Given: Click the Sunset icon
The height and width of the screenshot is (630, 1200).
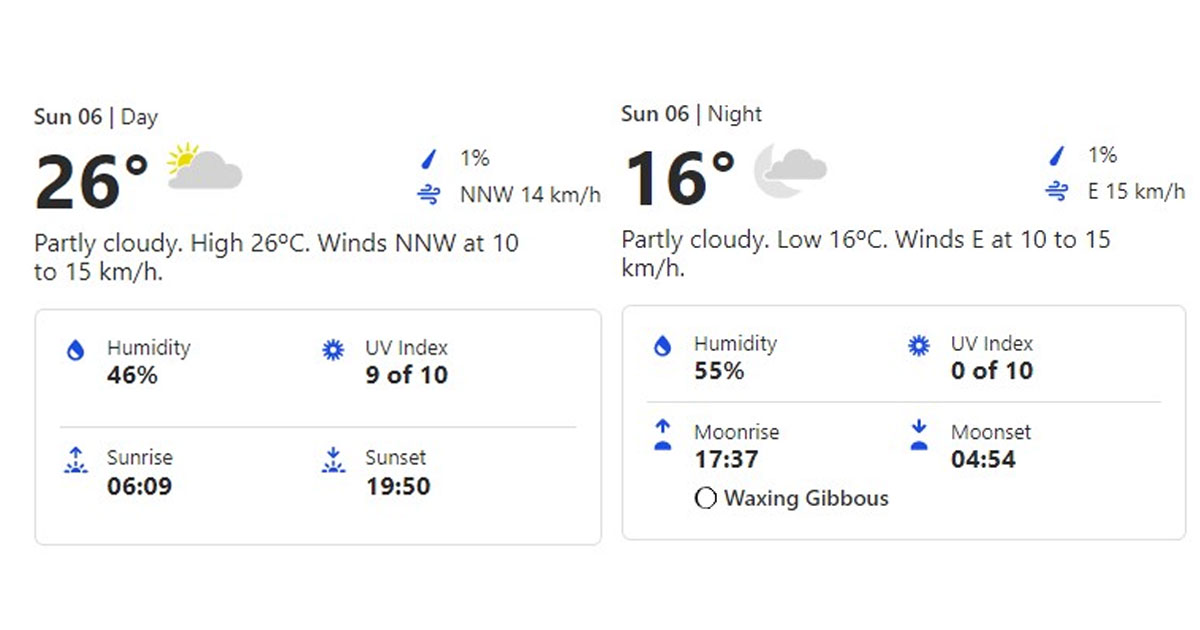Looking at the screenshot, I should point(333,460).
